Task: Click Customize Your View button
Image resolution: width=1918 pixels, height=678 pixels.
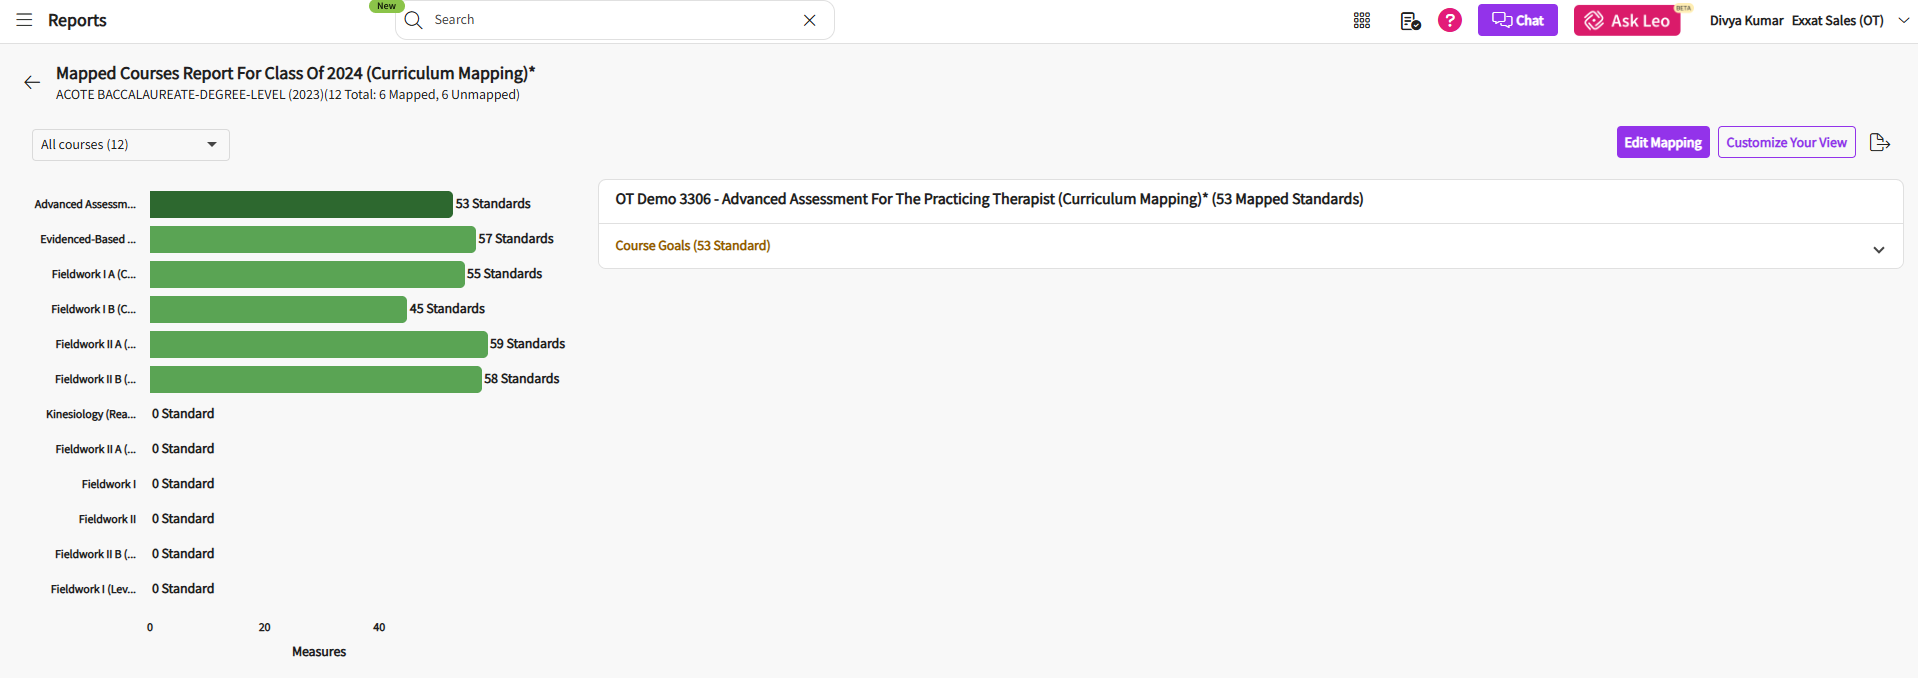Action: click(x=1786, y=143)
